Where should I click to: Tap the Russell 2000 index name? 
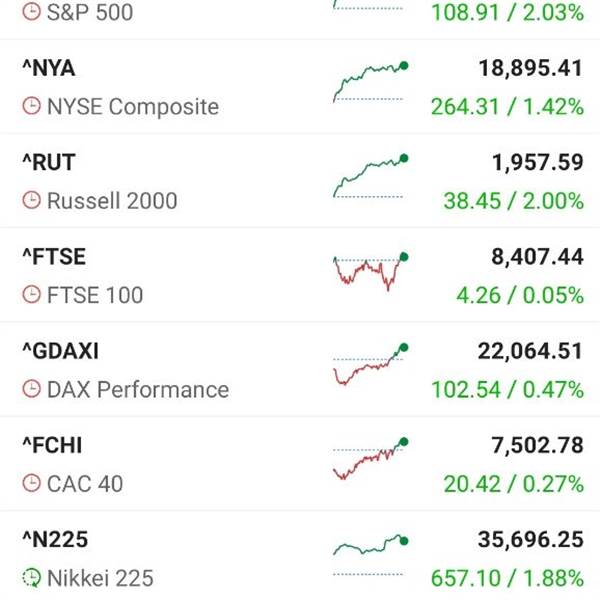pos(112,201)
